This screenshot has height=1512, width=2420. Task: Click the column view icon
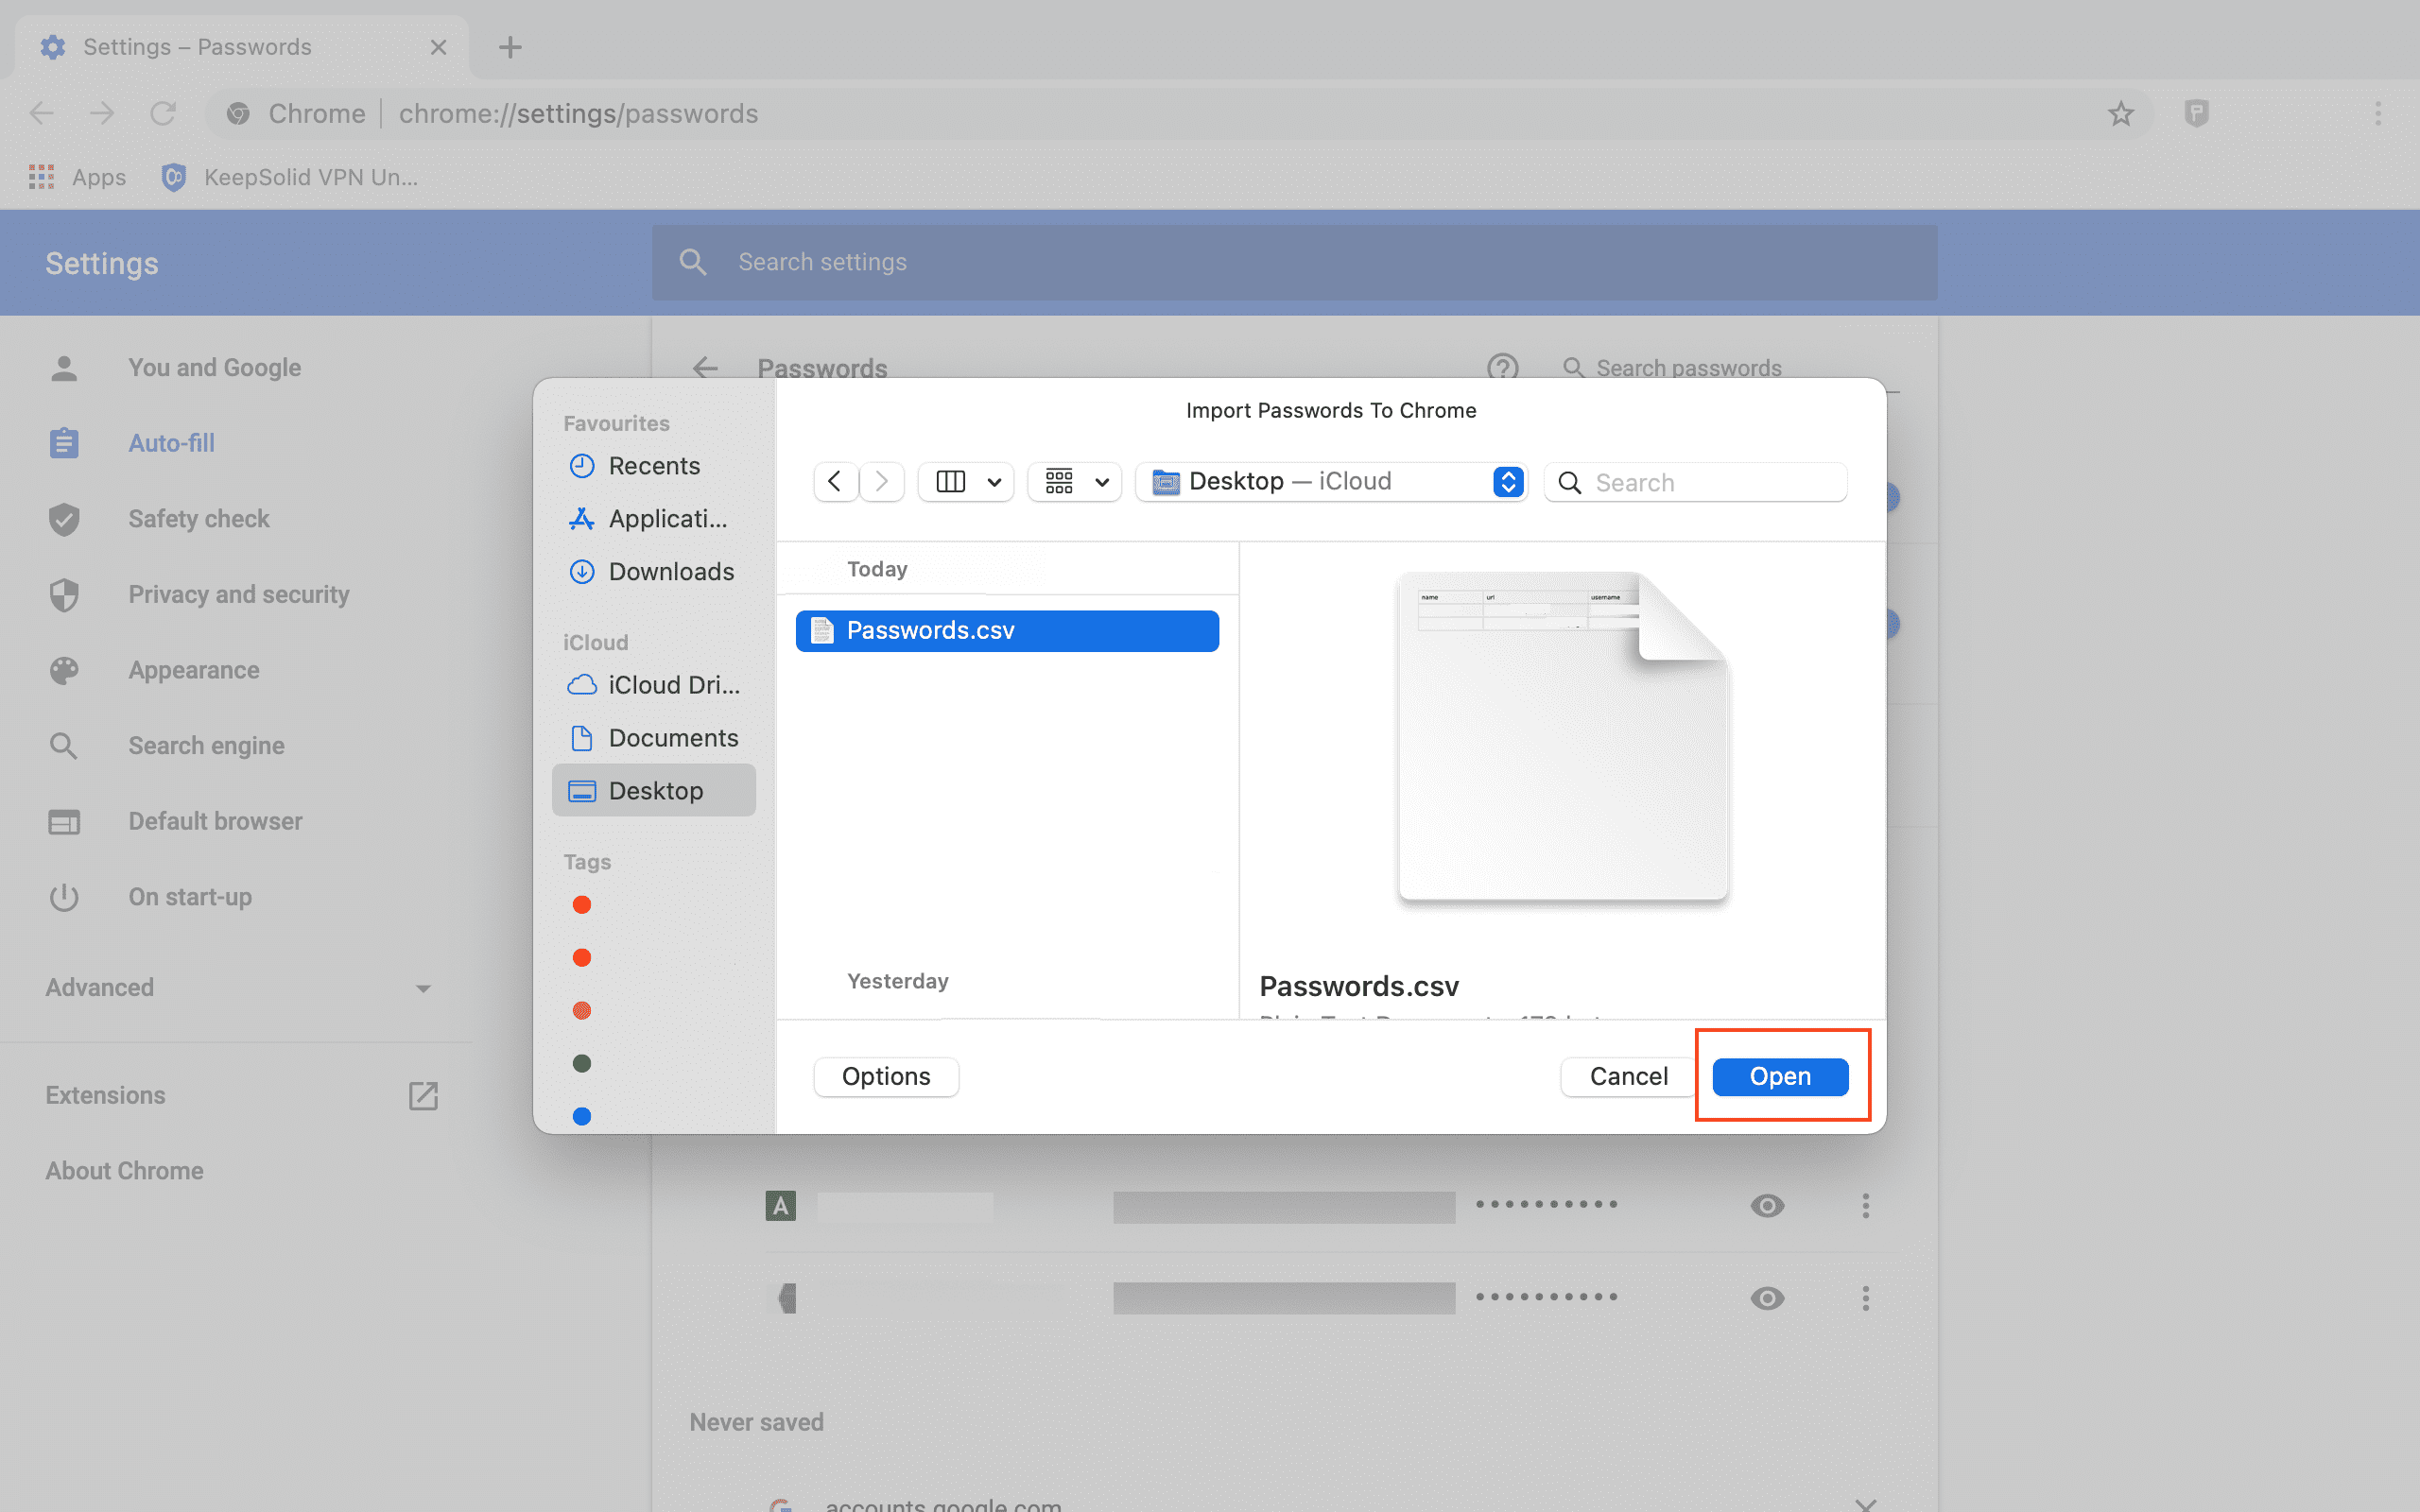point(950,482)
